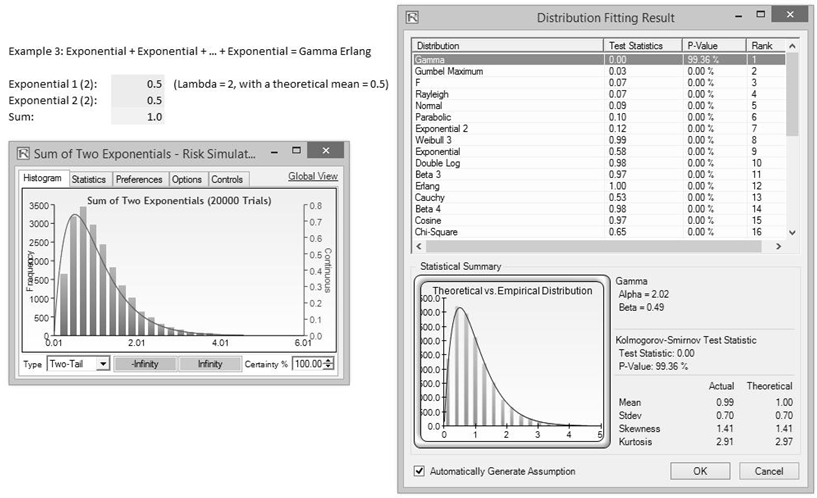Select the Weibull 3 row

599,140
